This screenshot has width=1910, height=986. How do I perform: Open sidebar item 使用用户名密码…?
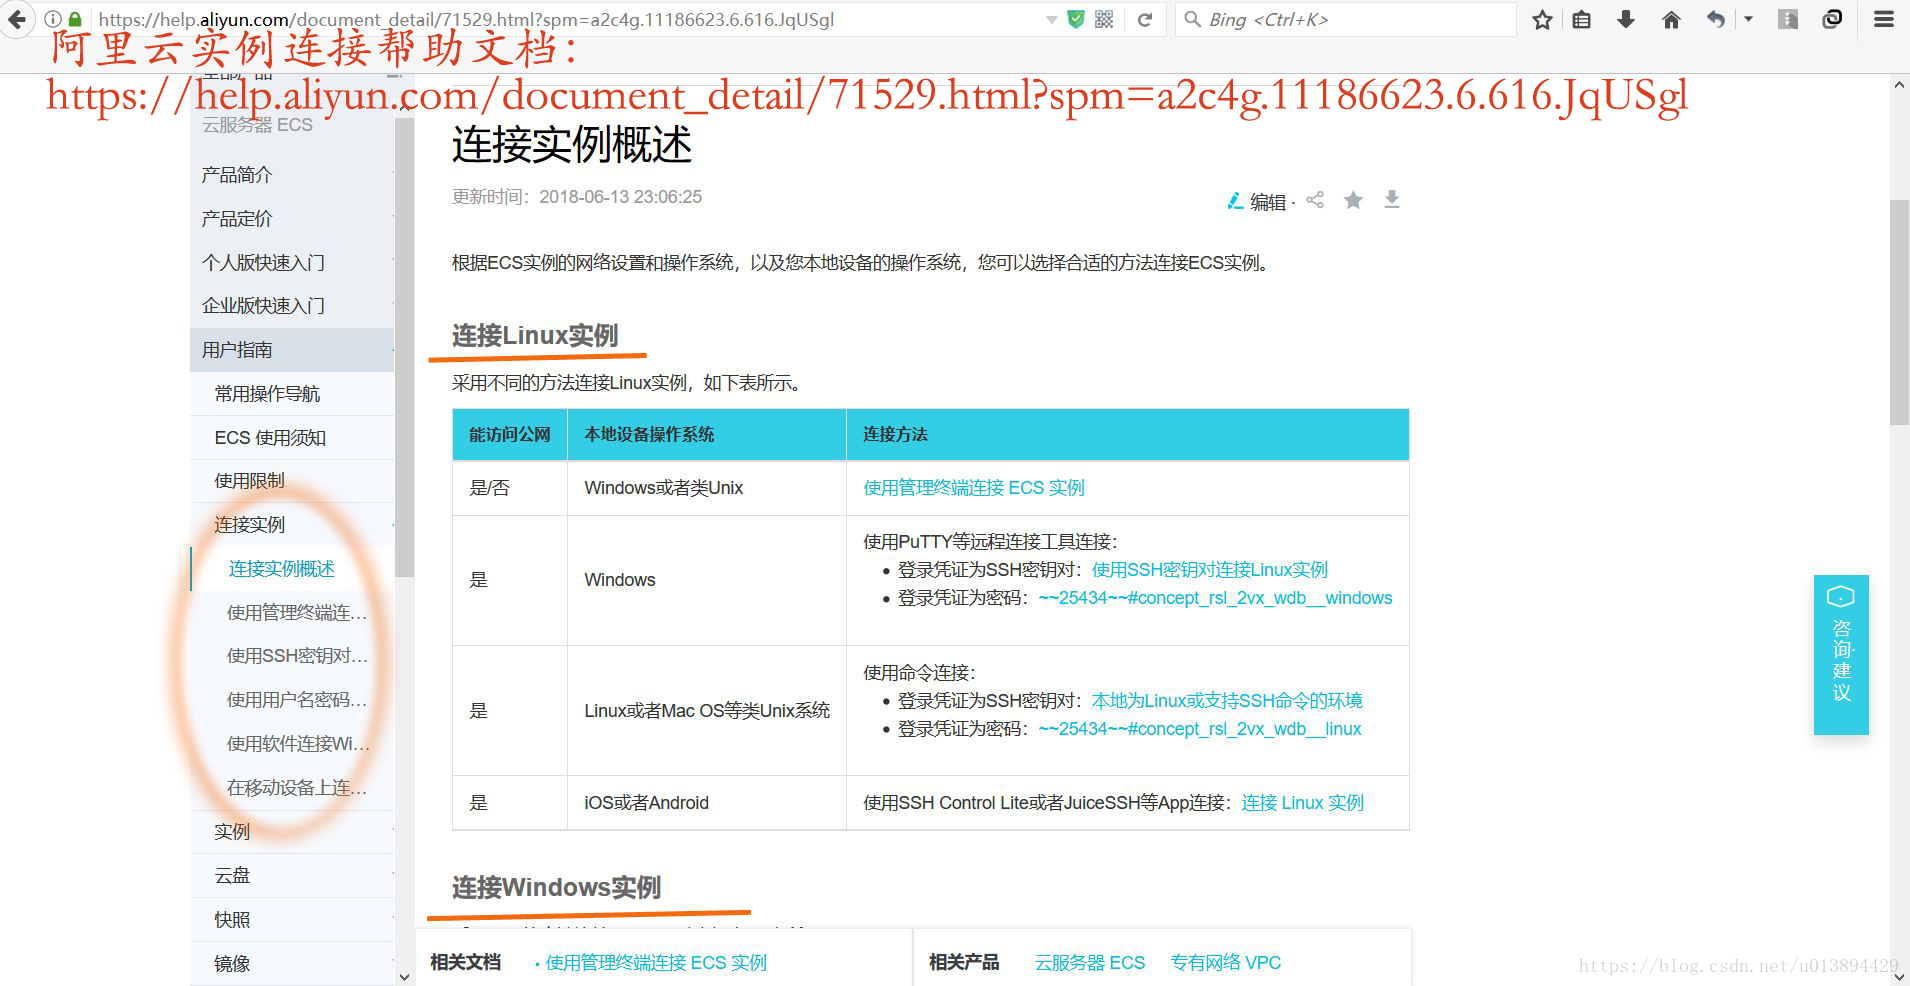tap(297, 700)
